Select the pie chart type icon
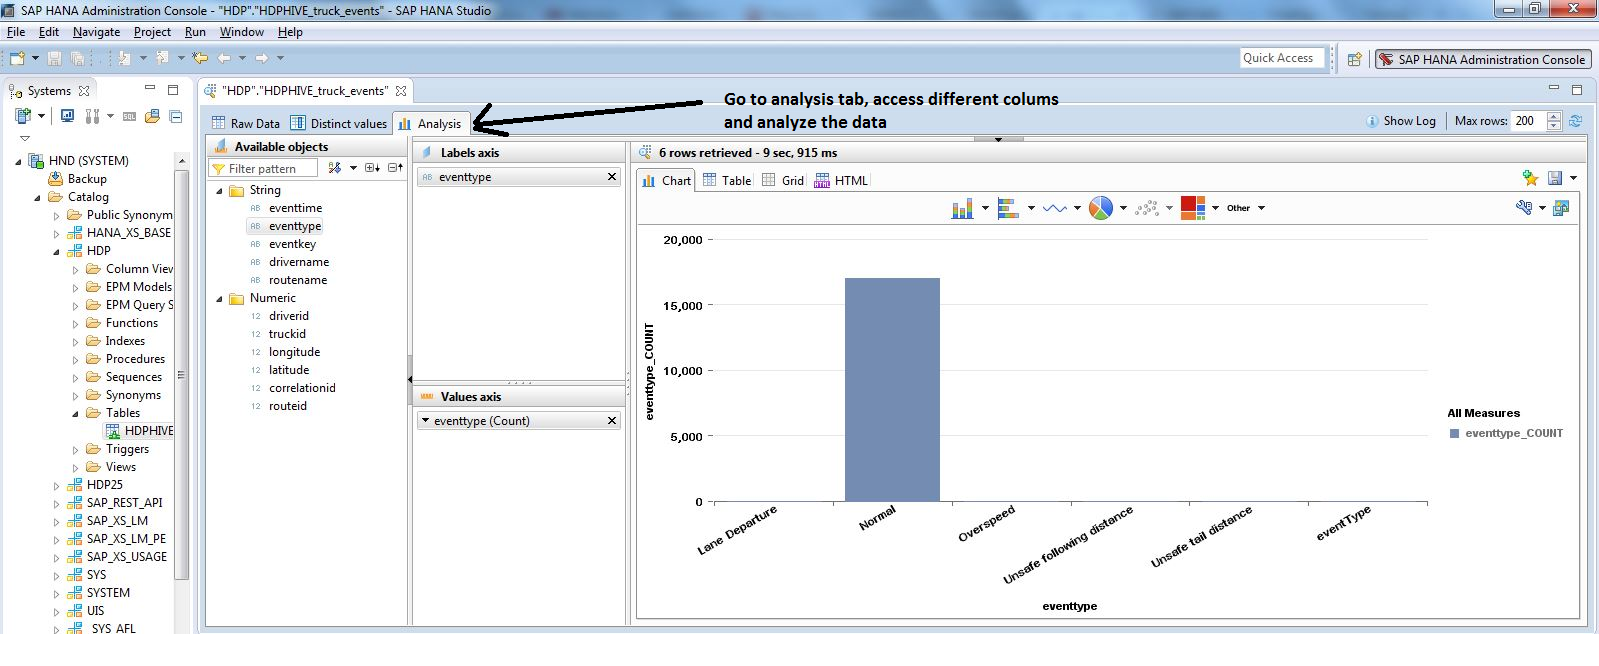This screenshot has width=1599, height=666. pyautogui.click(x=1100, y=208)
